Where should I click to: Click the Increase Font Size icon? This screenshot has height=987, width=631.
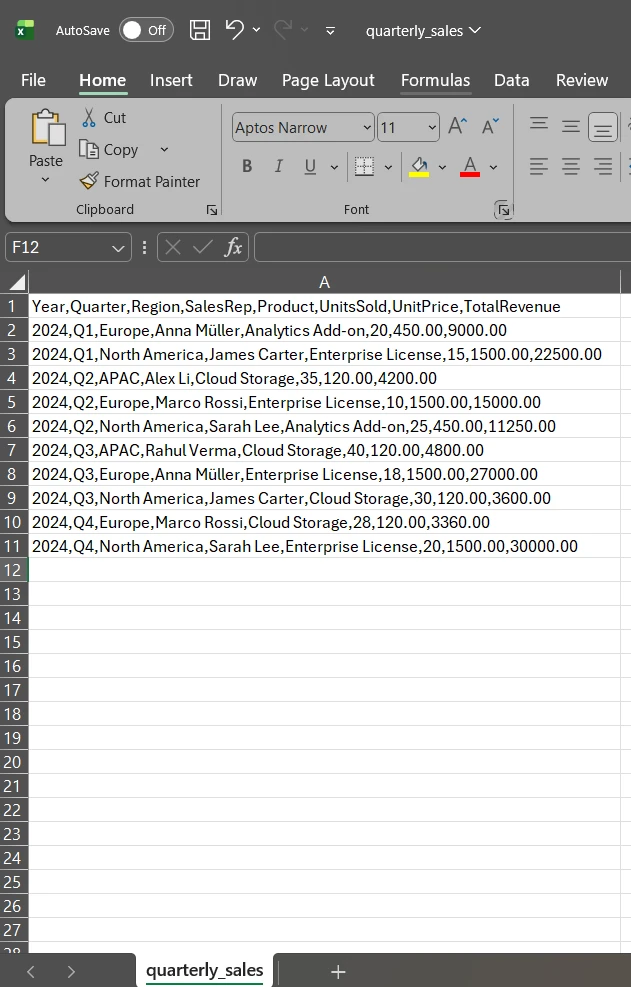[x=457, y=127]
